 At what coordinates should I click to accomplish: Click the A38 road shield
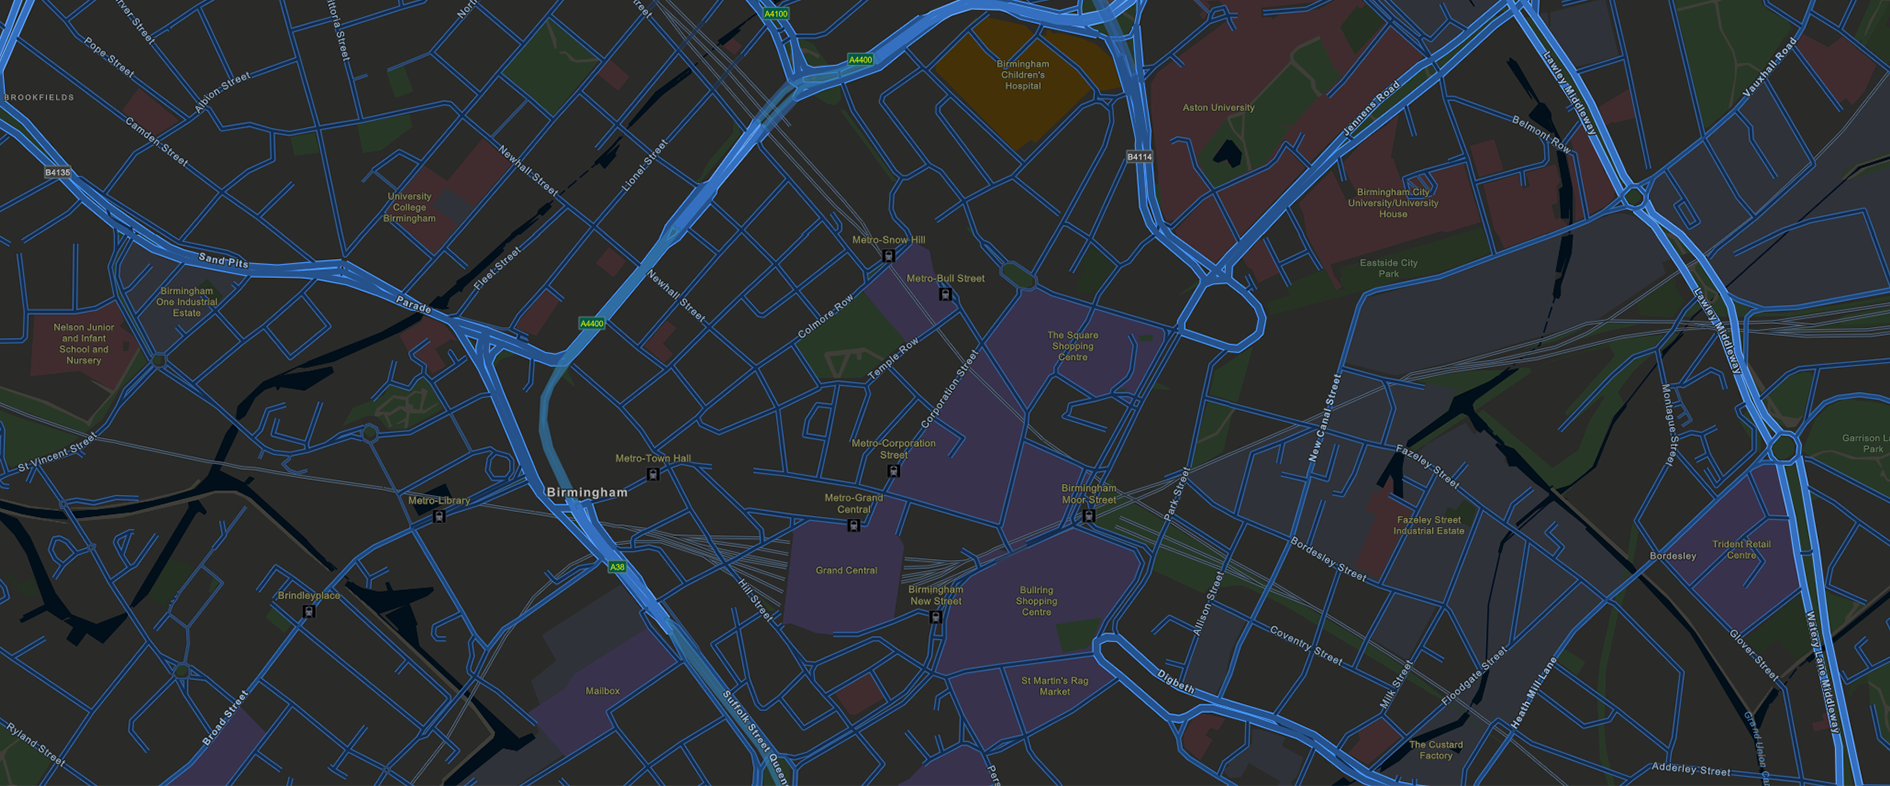618,567
